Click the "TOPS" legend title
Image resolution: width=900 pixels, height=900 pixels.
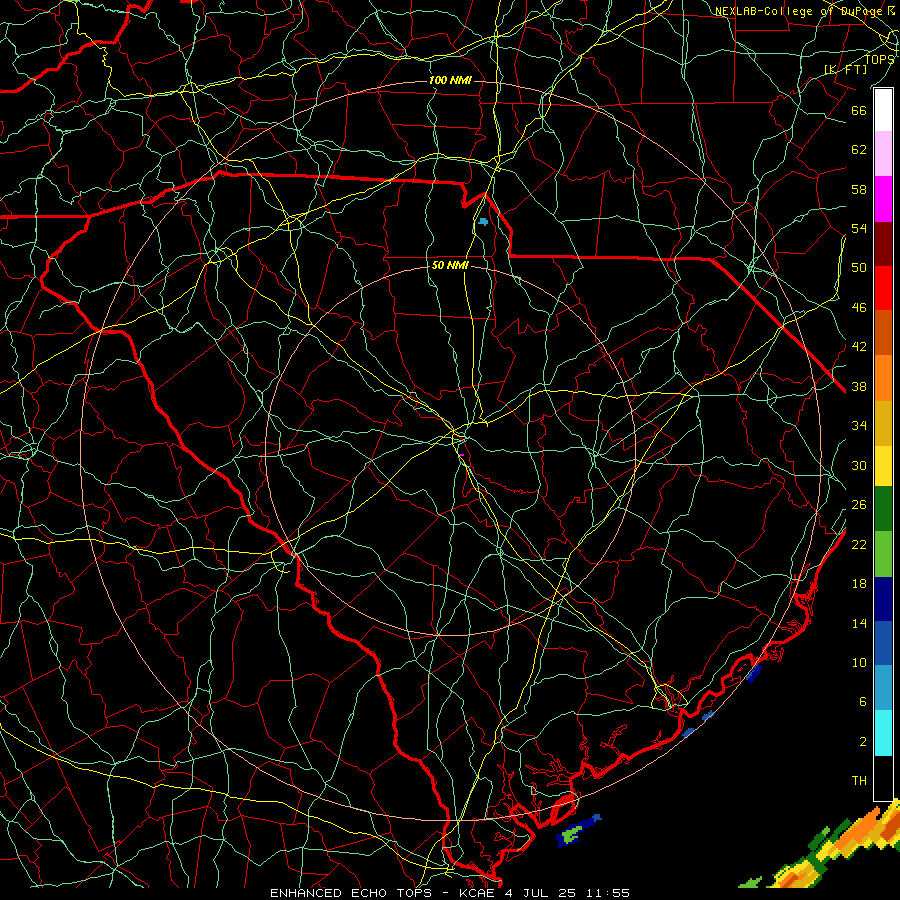click(879, 59)
